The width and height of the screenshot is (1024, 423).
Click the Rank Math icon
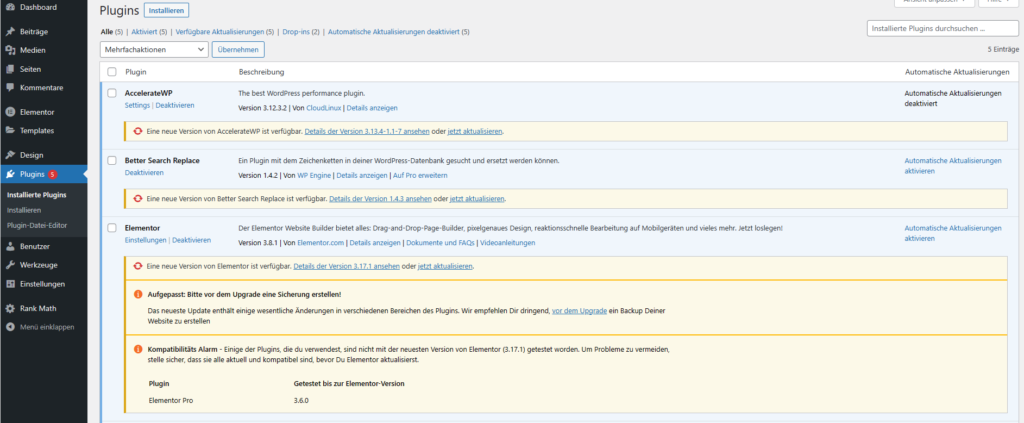tap(10, 308)
